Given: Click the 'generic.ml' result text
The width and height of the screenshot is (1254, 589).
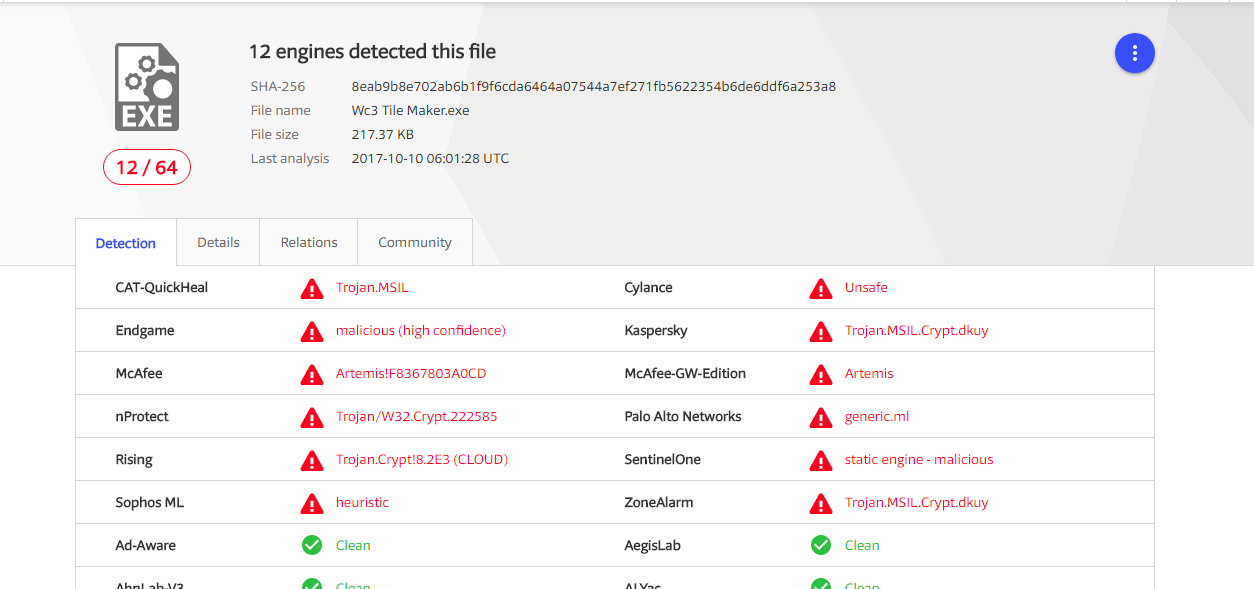Looking at the screenshot, I should pyautogui.click(x=877, y=417).
